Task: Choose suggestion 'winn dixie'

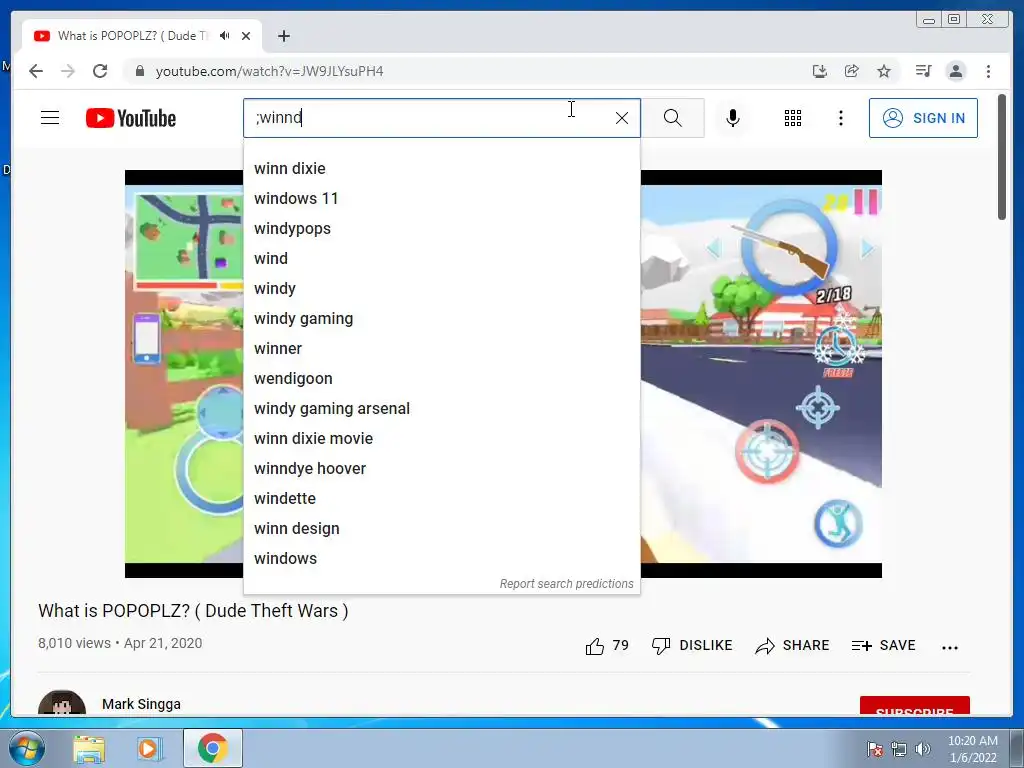Action: pyautogui.click(x=441, y=168)
